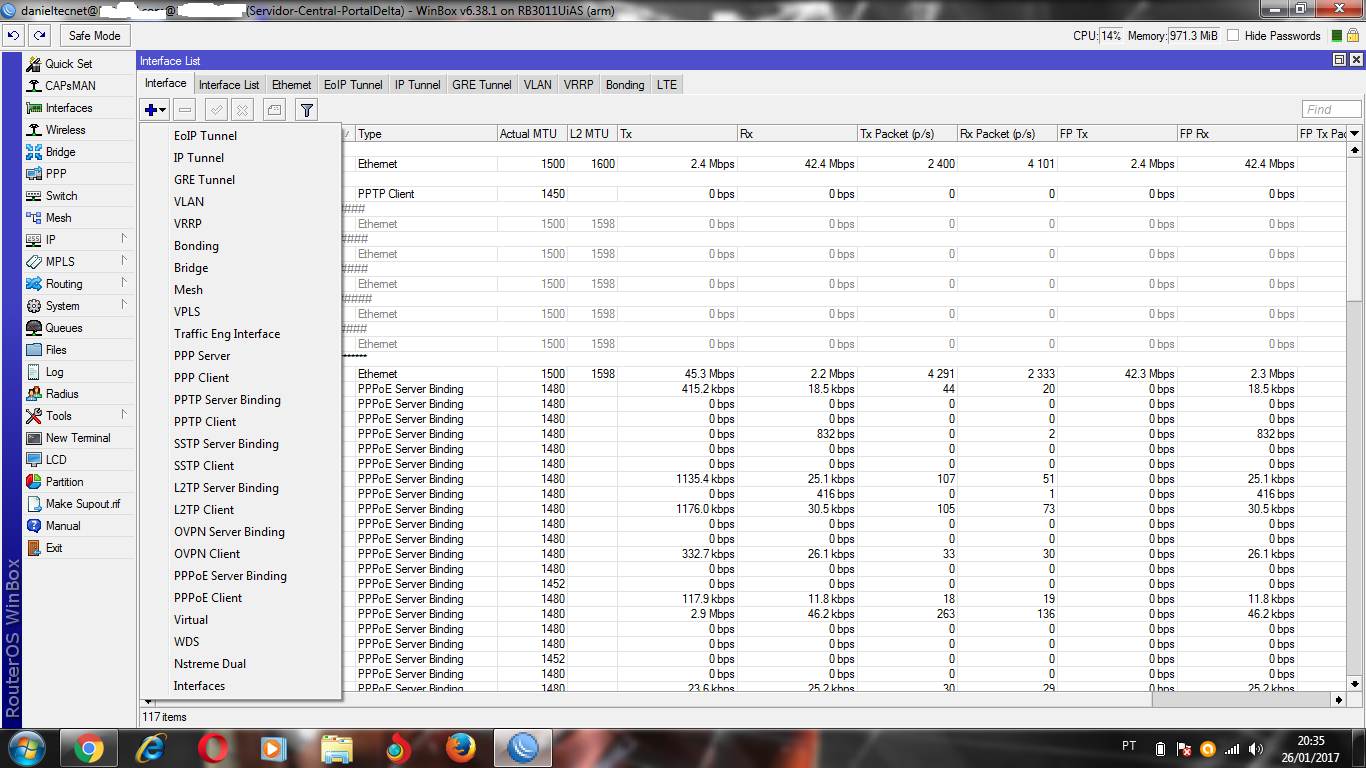The height and width of the screenshot is (768, 1366).
Task: Click the Filter funnel toolbar button
Action: [307, 110]
